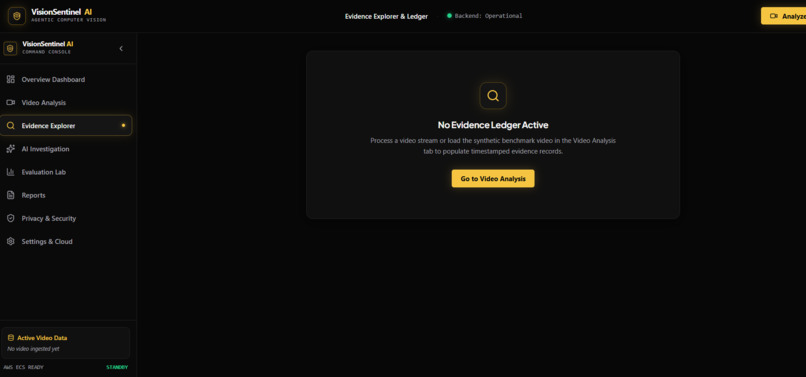
Task: Open the Video Analysis section
Action: click(x=66, y=102)
